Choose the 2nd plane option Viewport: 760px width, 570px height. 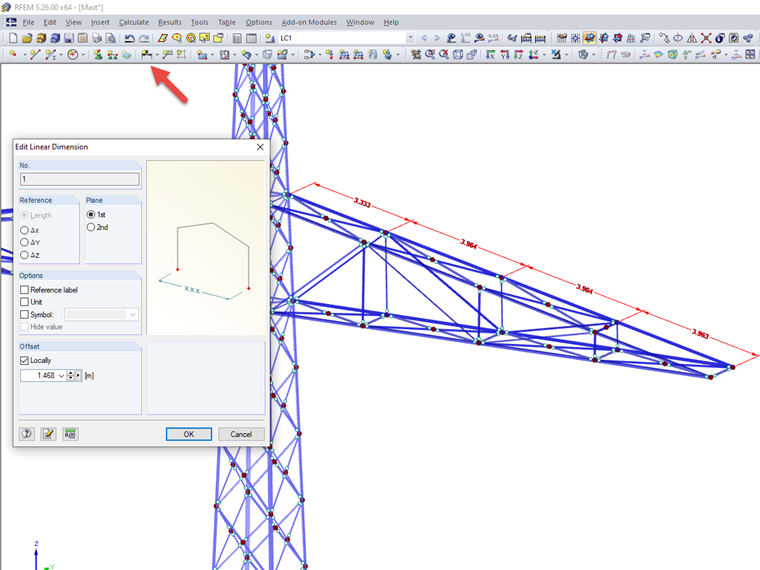(x=91, y=227)
